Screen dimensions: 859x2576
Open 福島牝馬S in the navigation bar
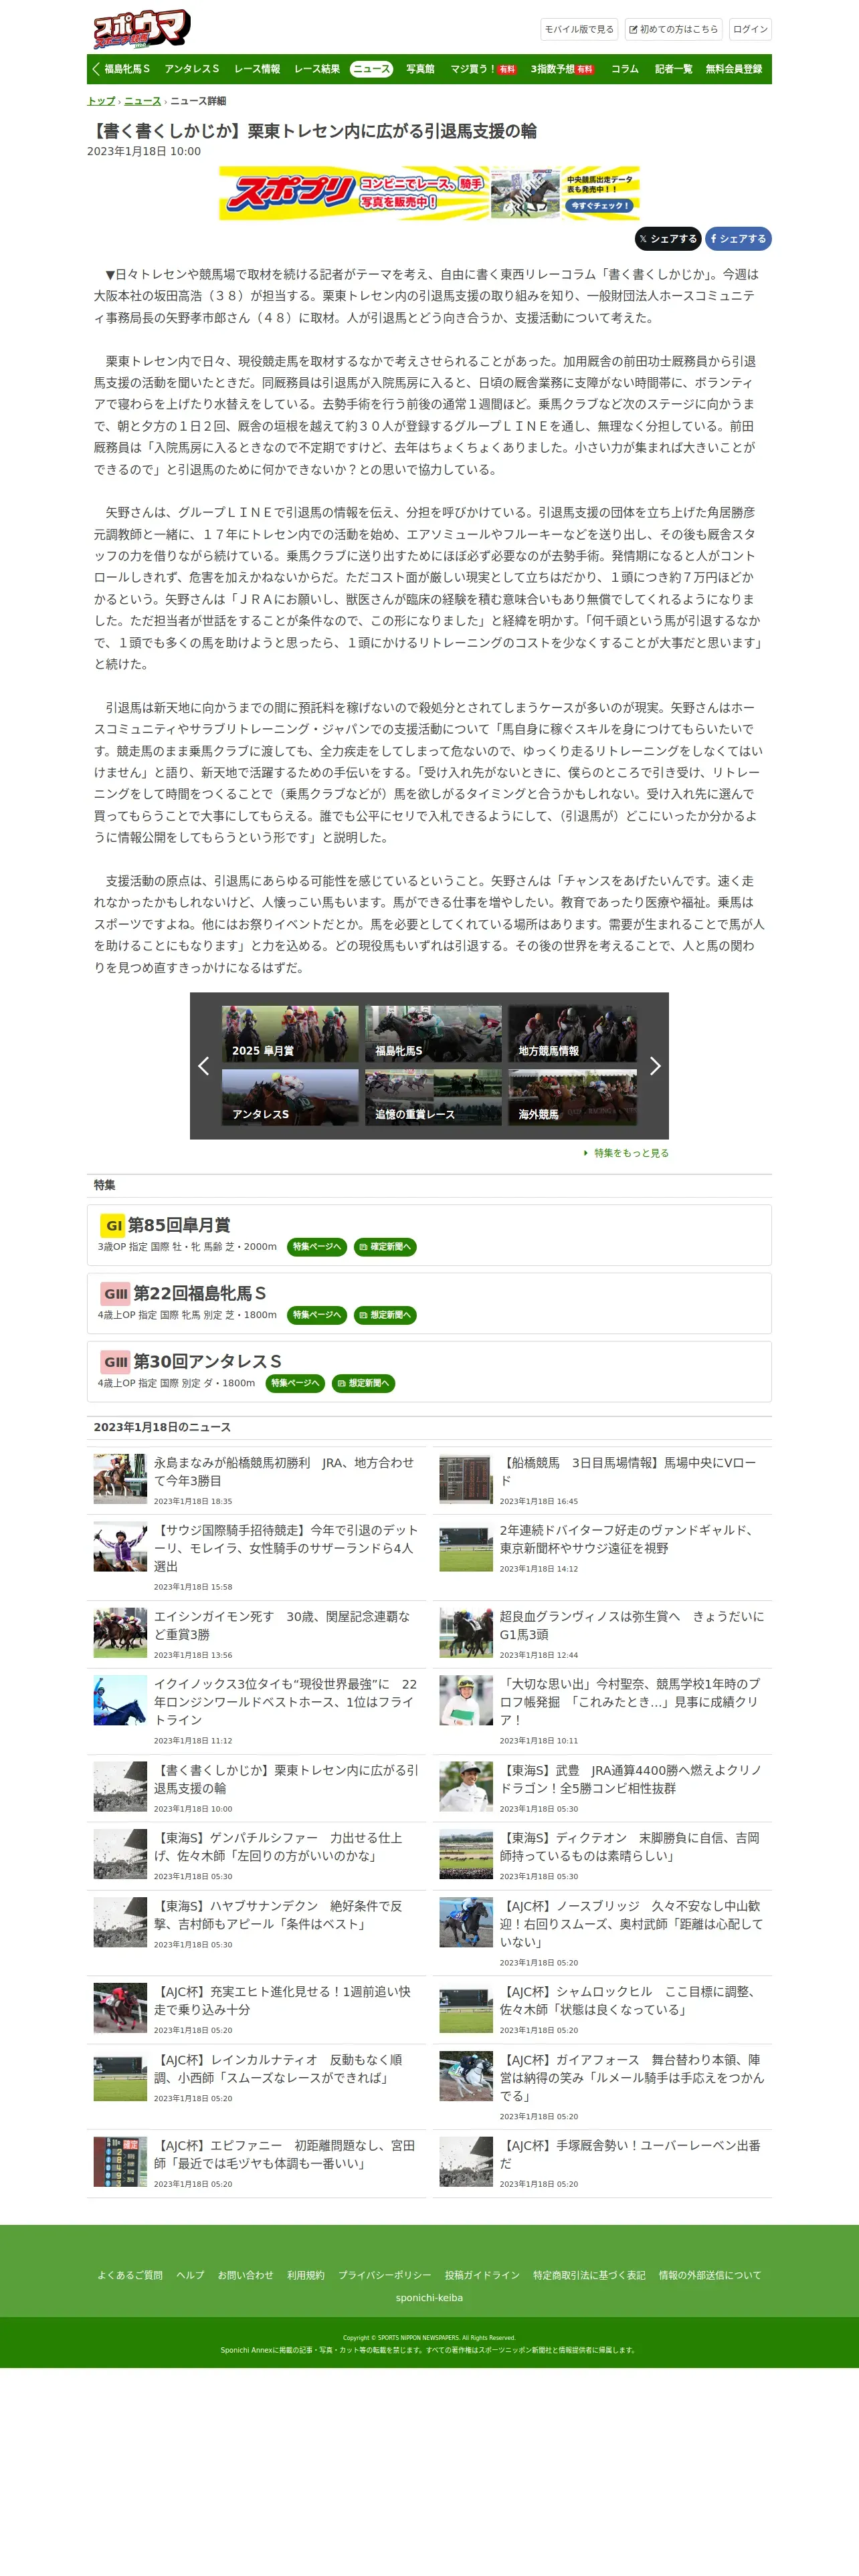point(127,69)
